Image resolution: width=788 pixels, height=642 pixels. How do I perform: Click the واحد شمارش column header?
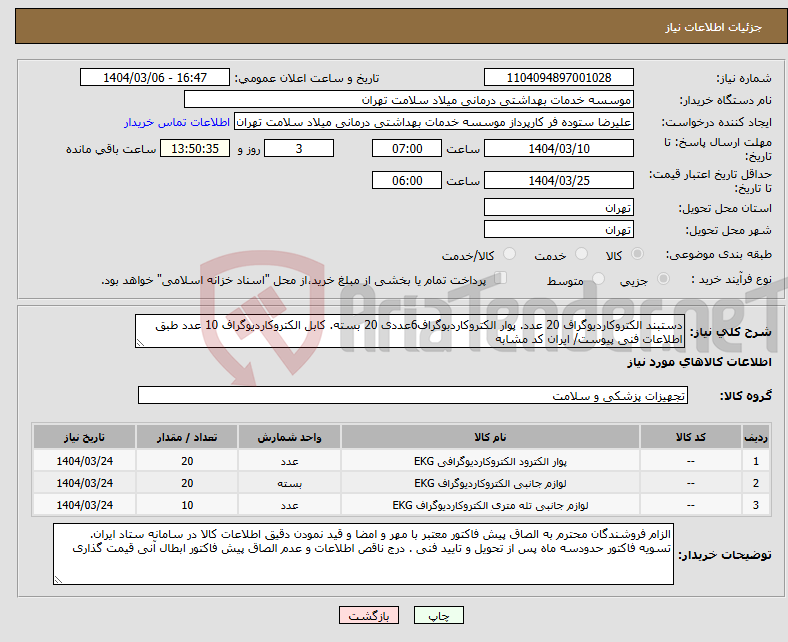[289, 437]
